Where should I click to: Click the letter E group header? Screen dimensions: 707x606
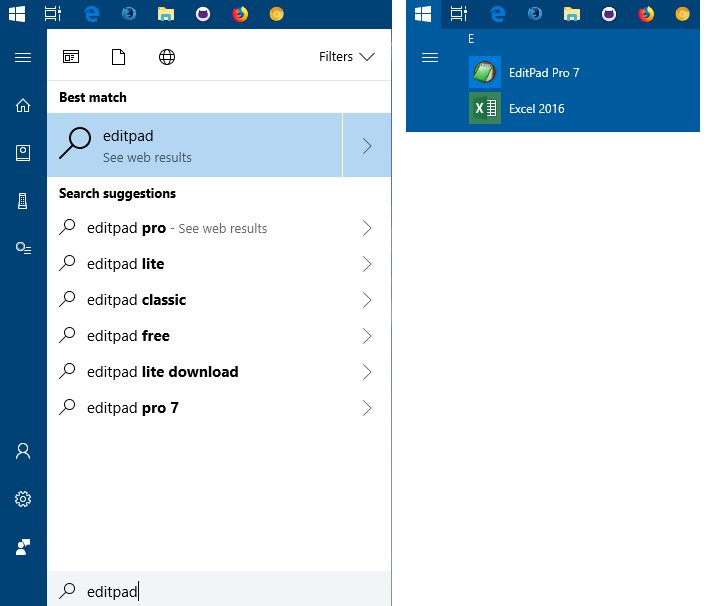click(x=471, y=39)
